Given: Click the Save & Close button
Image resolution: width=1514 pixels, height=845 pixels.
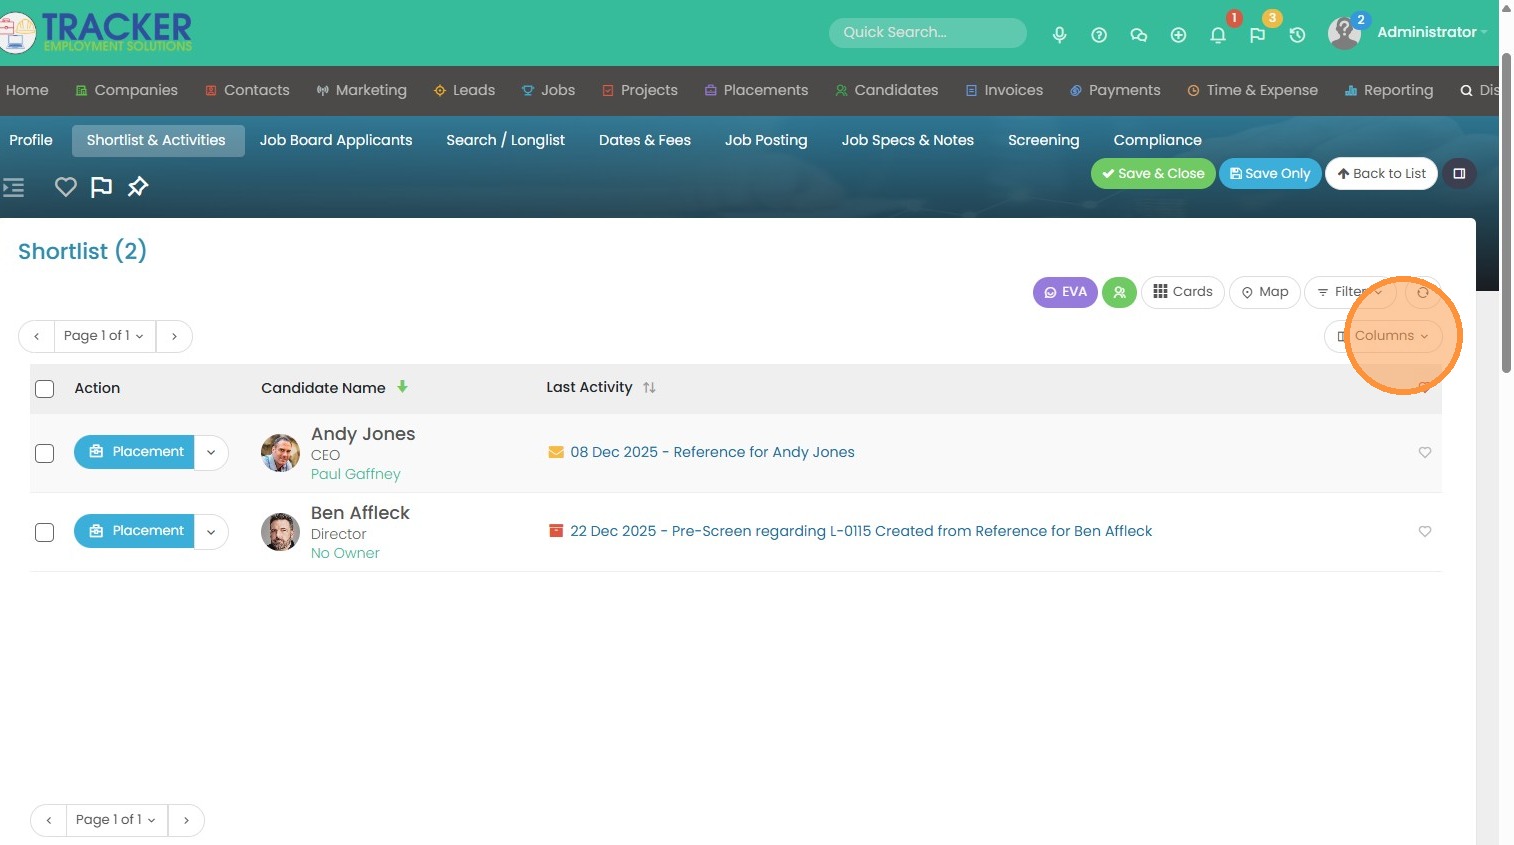Looking at the screenshot, I should coord(1153,173).
